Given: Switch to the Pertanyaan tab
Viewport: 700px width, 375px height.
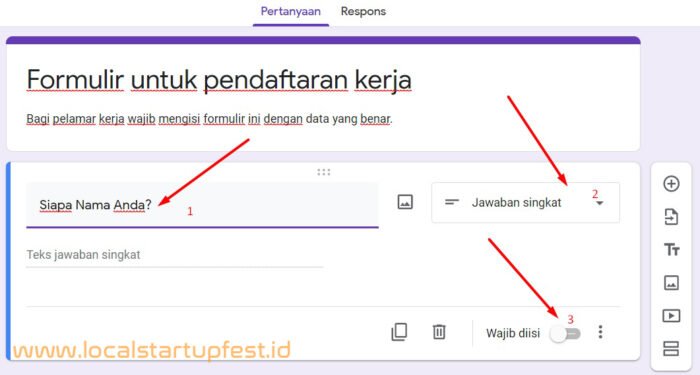Looking at the screenshot, I should [291, 12].
